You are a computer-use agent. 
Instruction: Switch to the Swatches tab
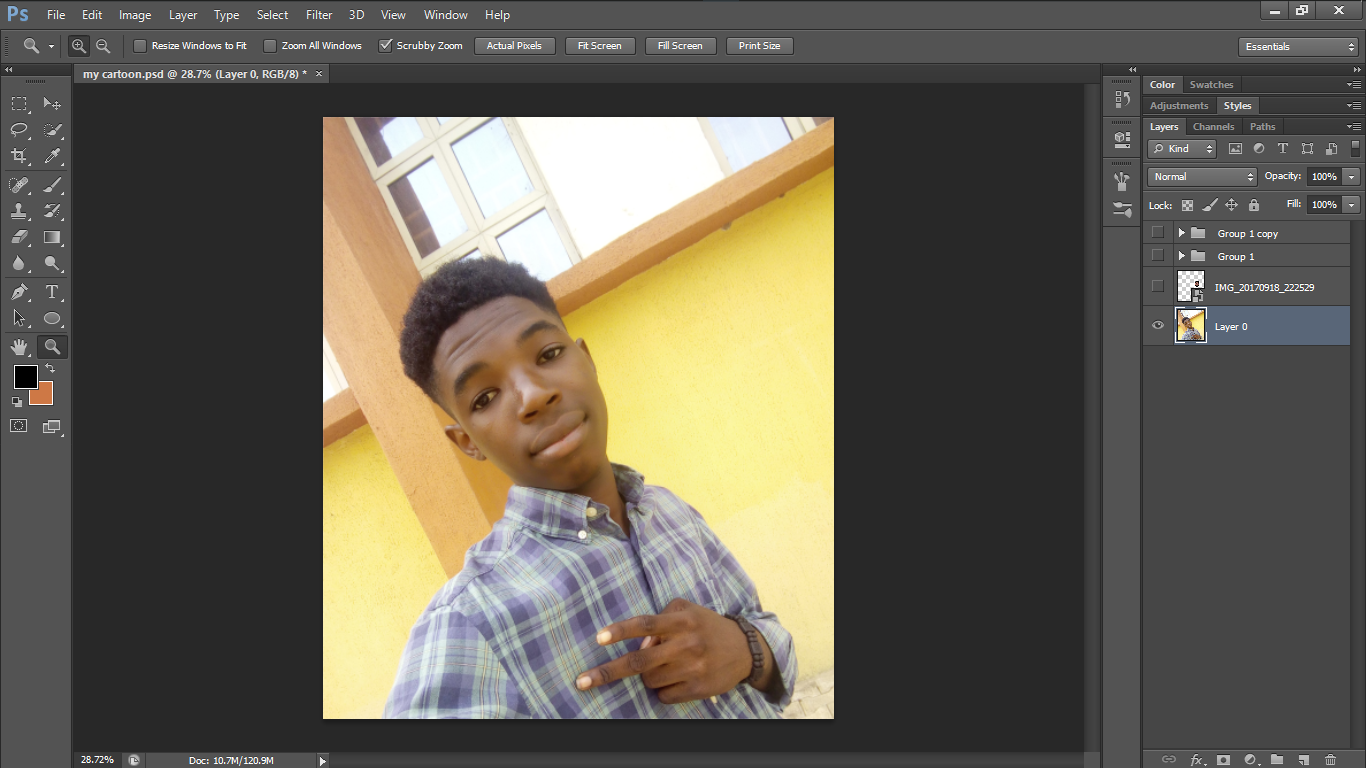(1211, 85)
